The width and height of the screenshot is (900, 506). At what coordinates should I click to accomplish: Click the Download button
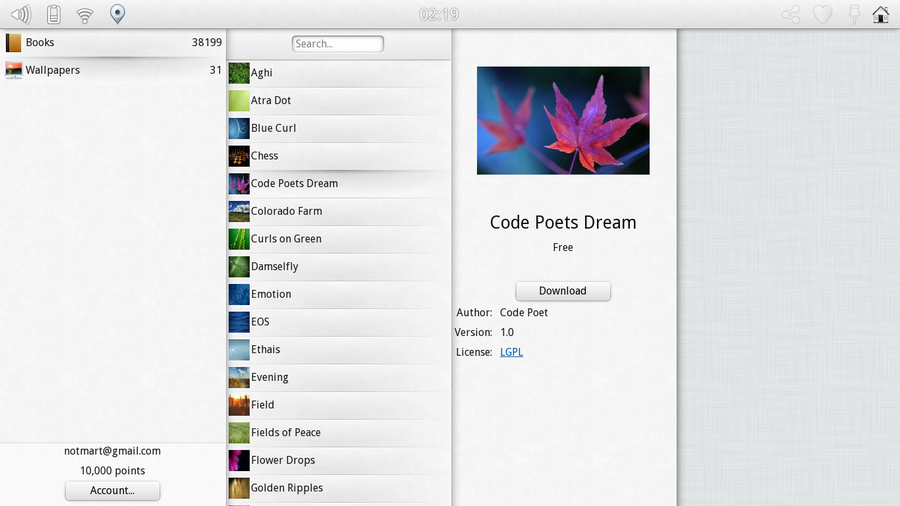pos(562,291)
